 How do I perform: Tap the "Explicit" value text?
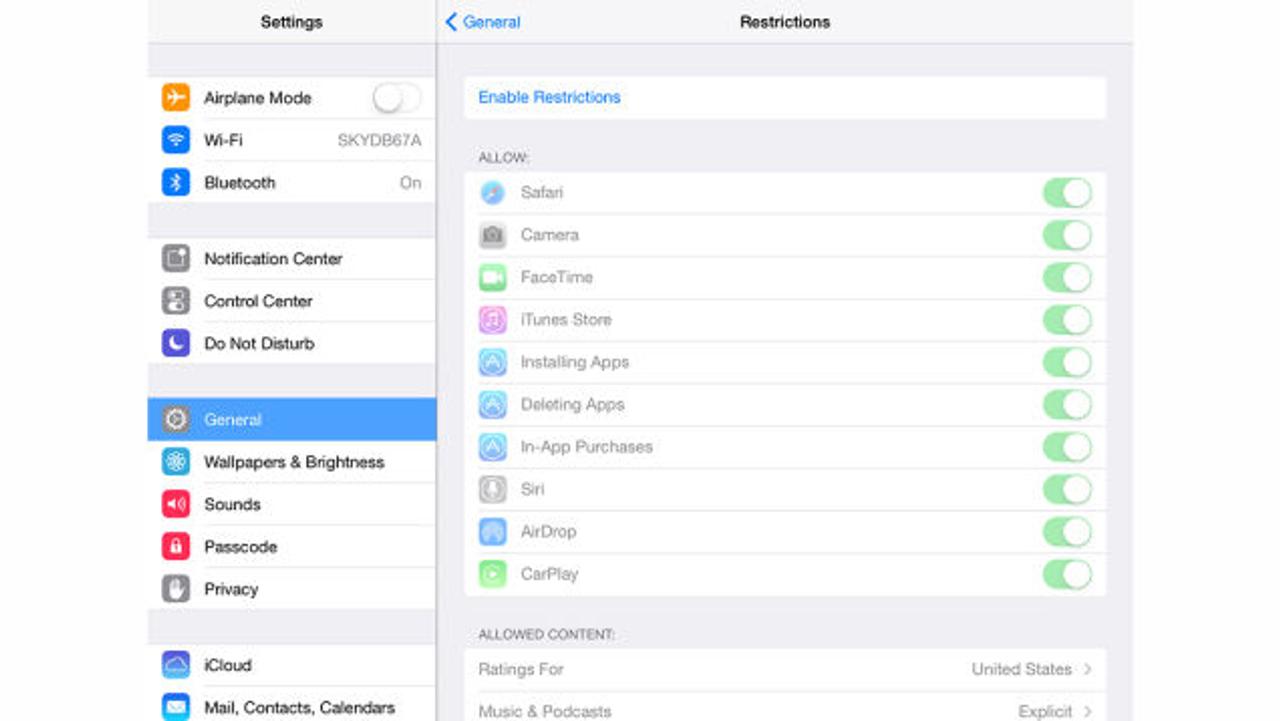tap(1045, 711)
